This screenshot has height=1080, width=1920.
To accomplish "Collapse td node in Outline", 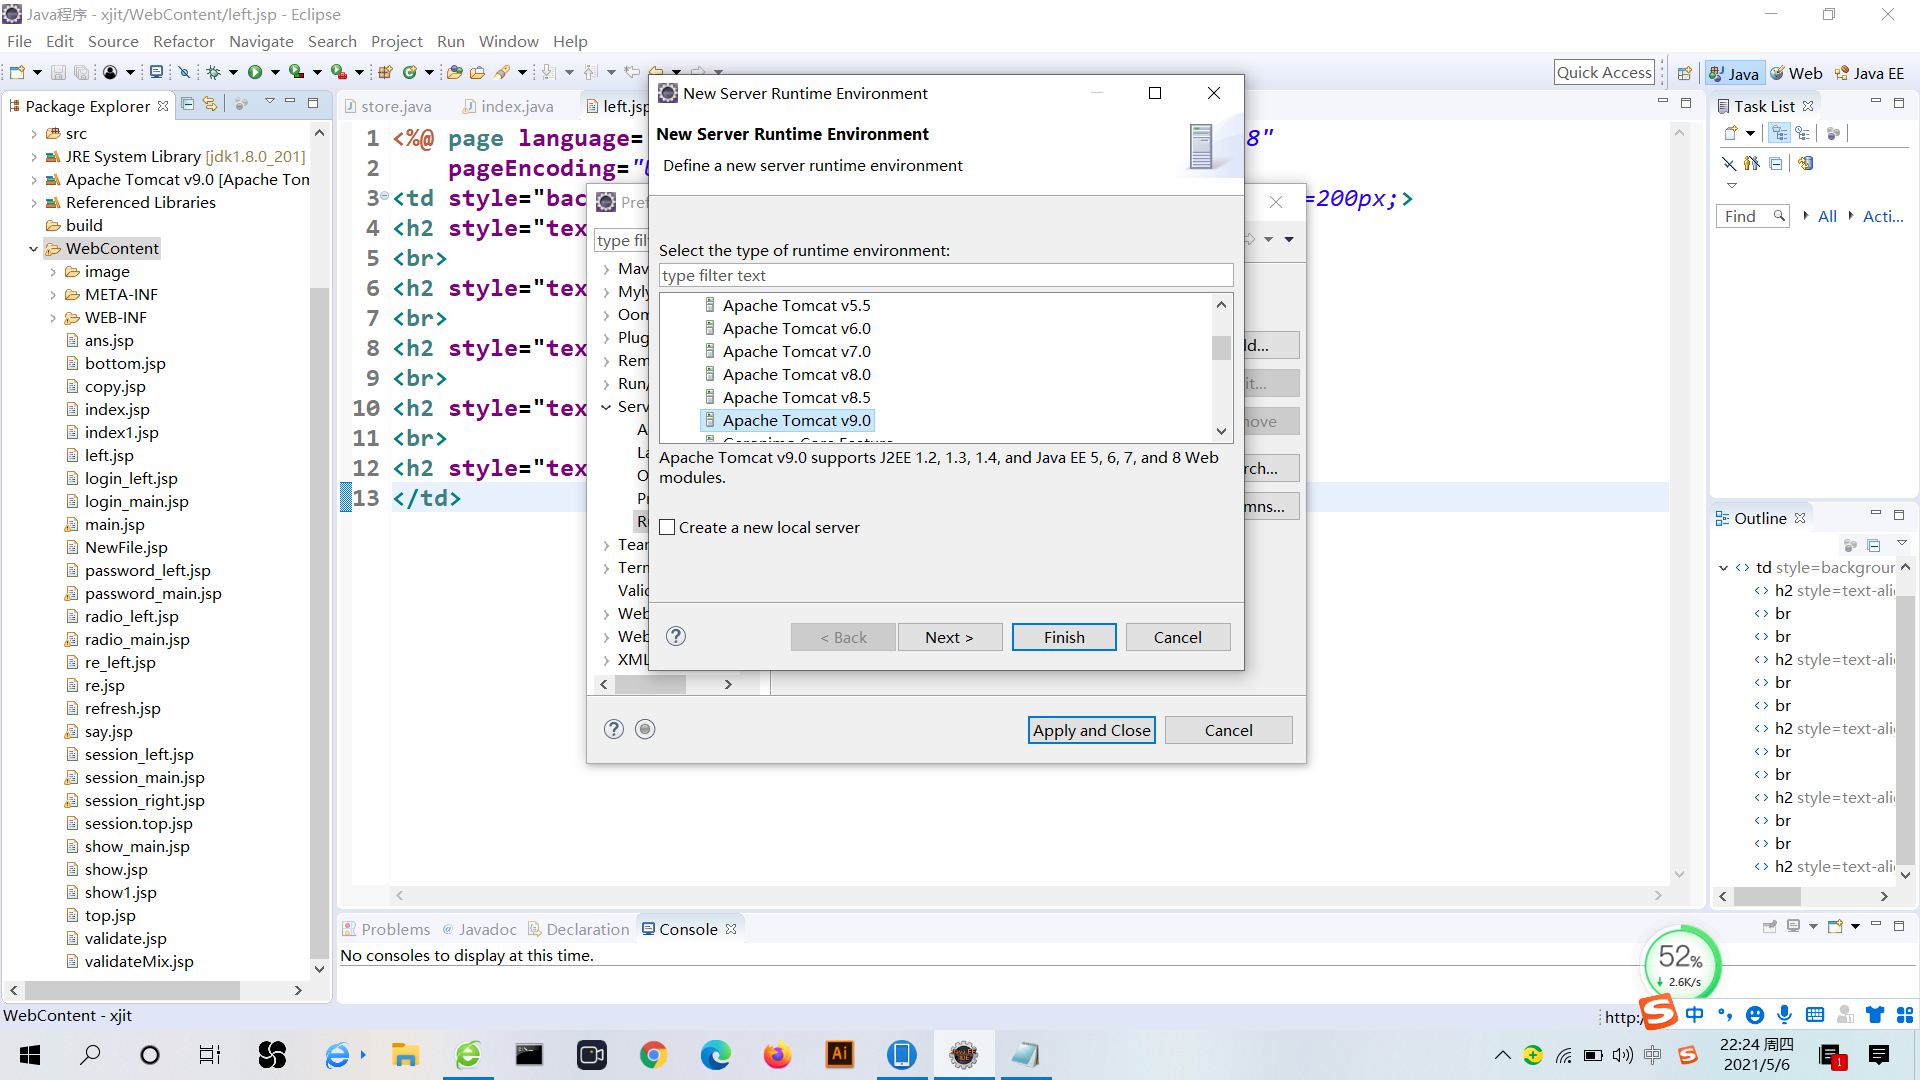I will (x=1724, y=567).
